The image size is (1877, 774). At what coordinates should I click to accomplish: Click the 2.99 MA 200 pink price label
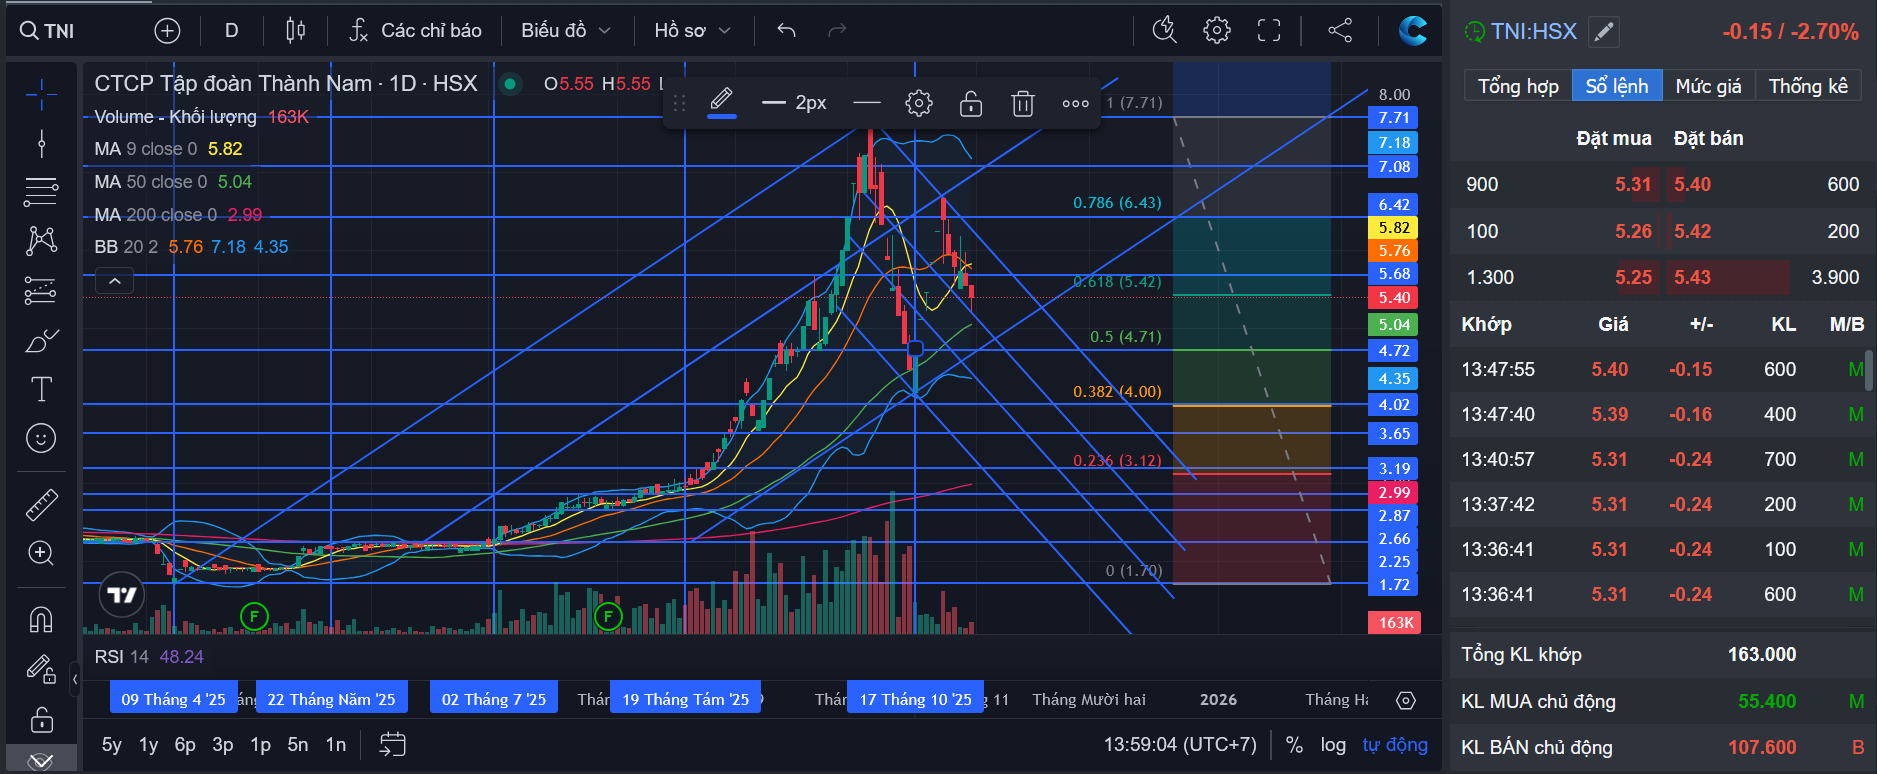[x=1394, y=492]
